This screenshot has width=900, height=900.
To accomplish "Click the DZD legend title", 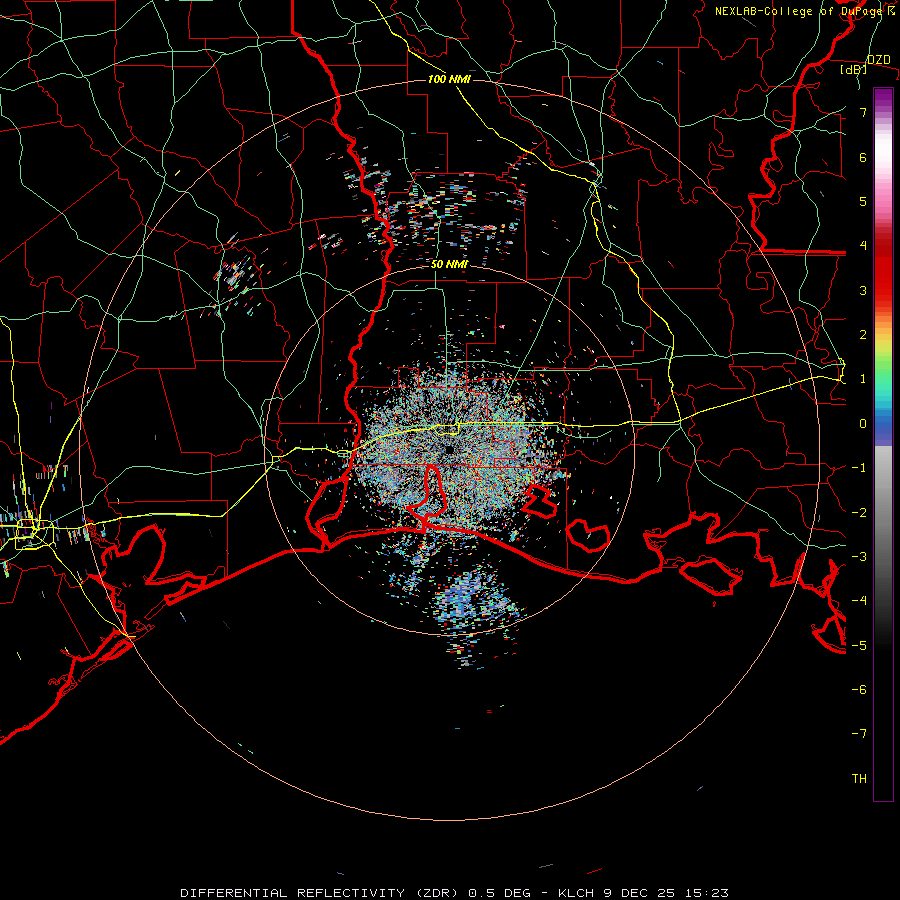I will pos(878,60).
